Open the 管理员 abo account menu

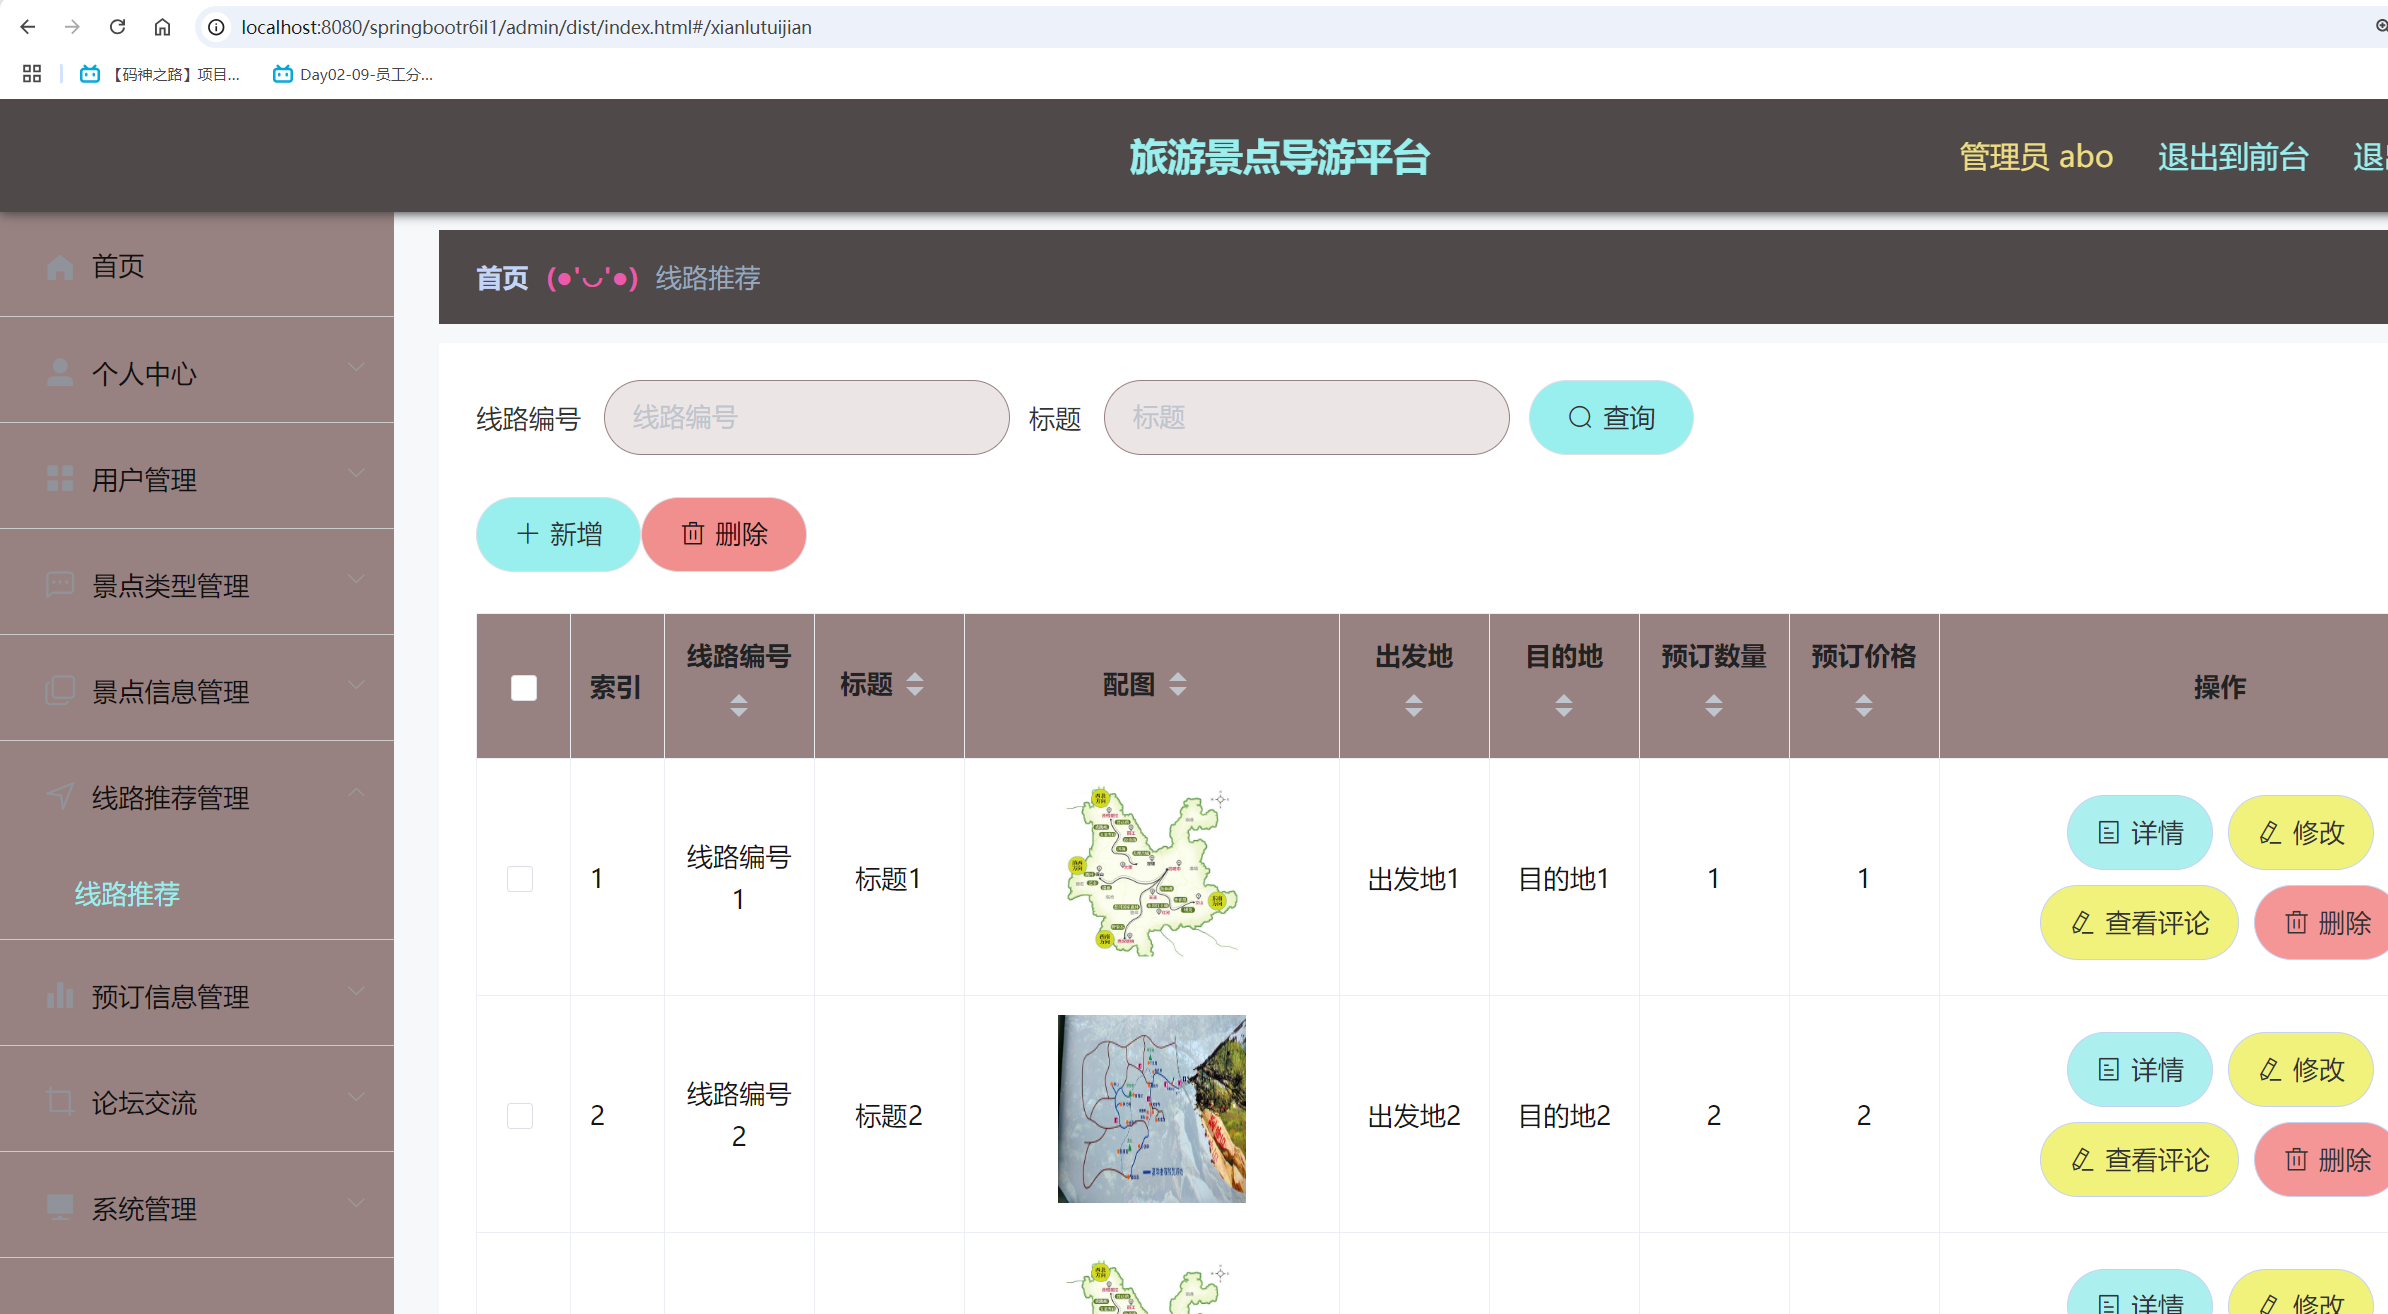[2035, 156]
